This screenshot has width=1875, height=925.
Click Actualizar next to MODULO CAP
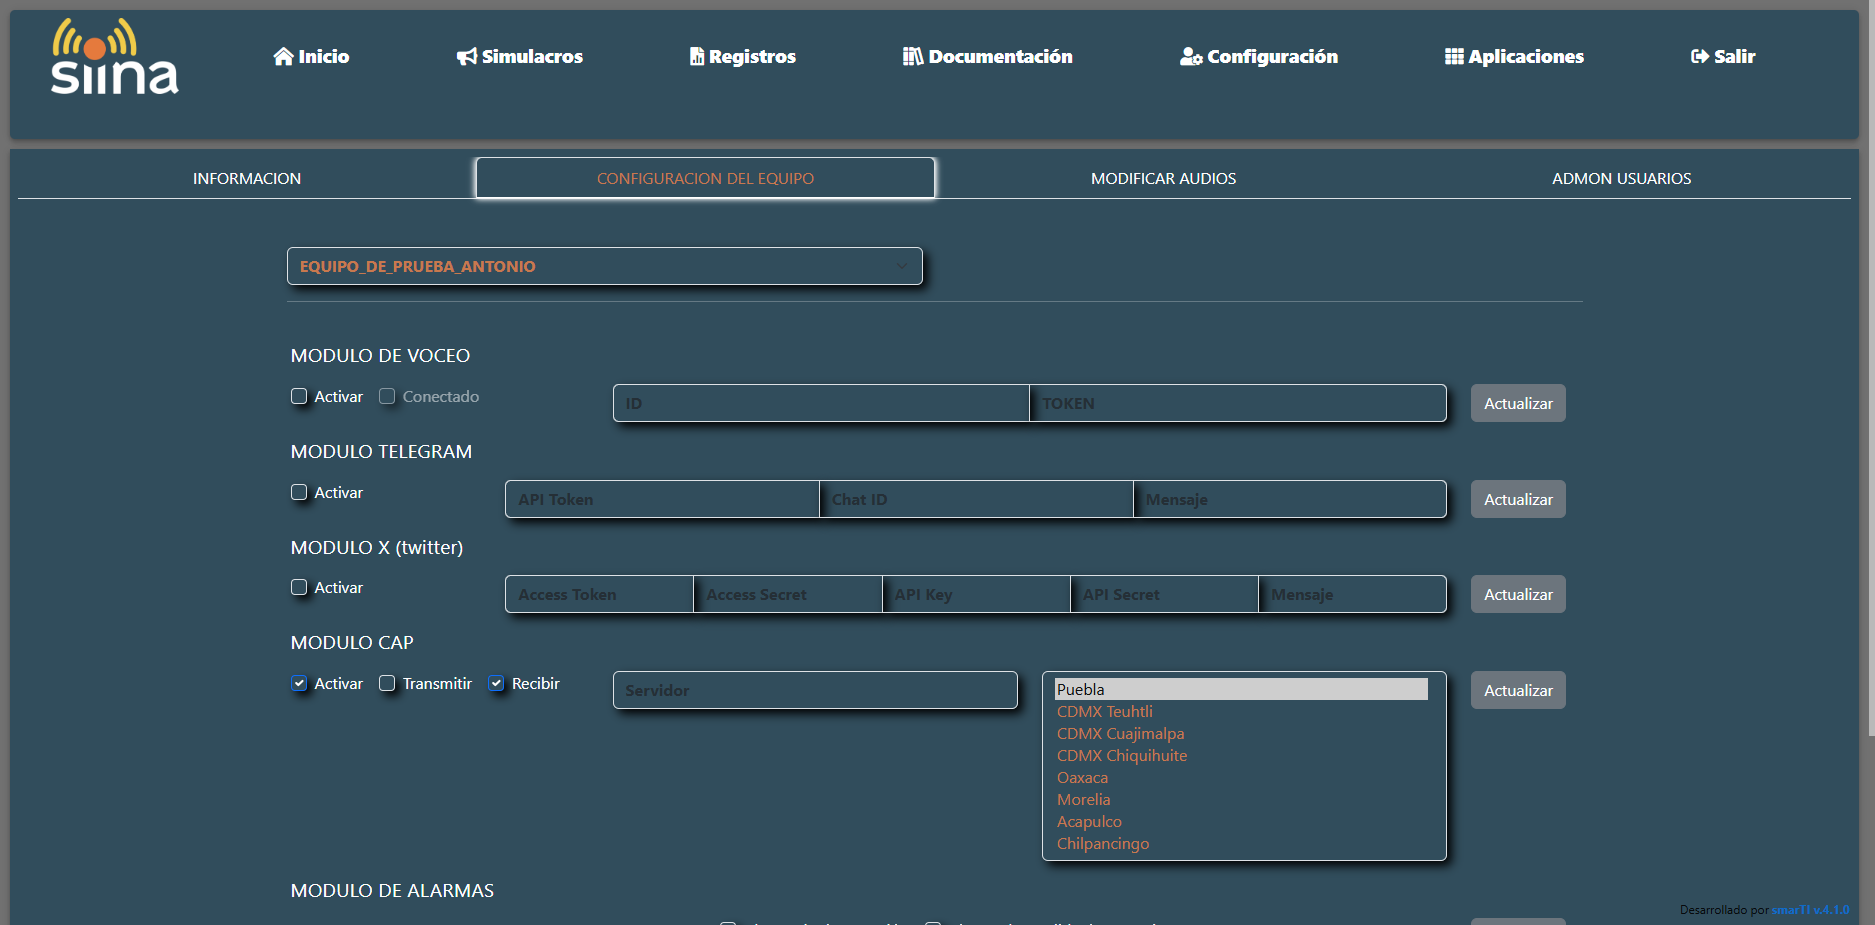[x=1517, y=690]
